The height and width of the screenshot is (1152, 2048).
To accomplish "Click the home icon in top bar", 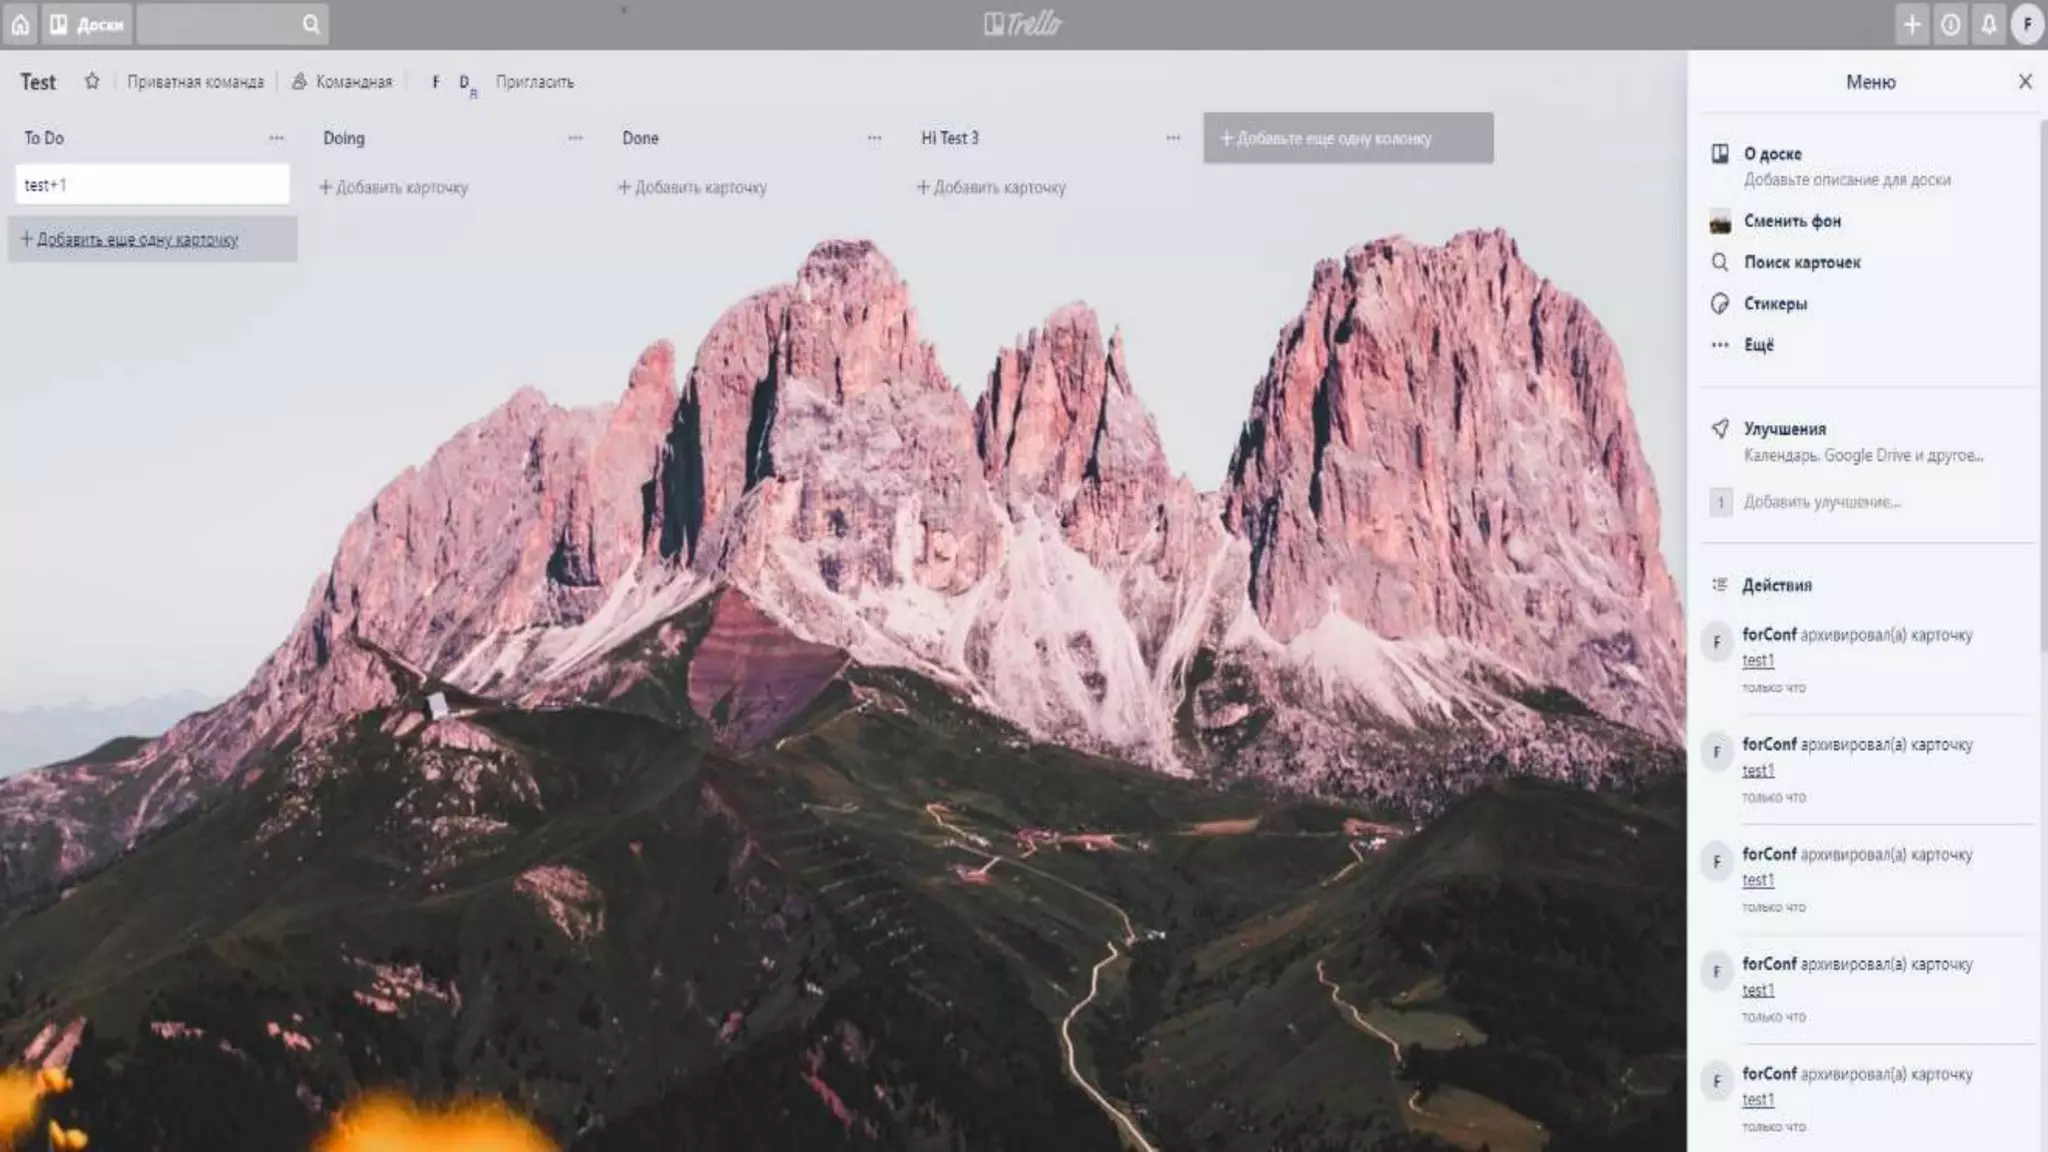I will point(20,24).
